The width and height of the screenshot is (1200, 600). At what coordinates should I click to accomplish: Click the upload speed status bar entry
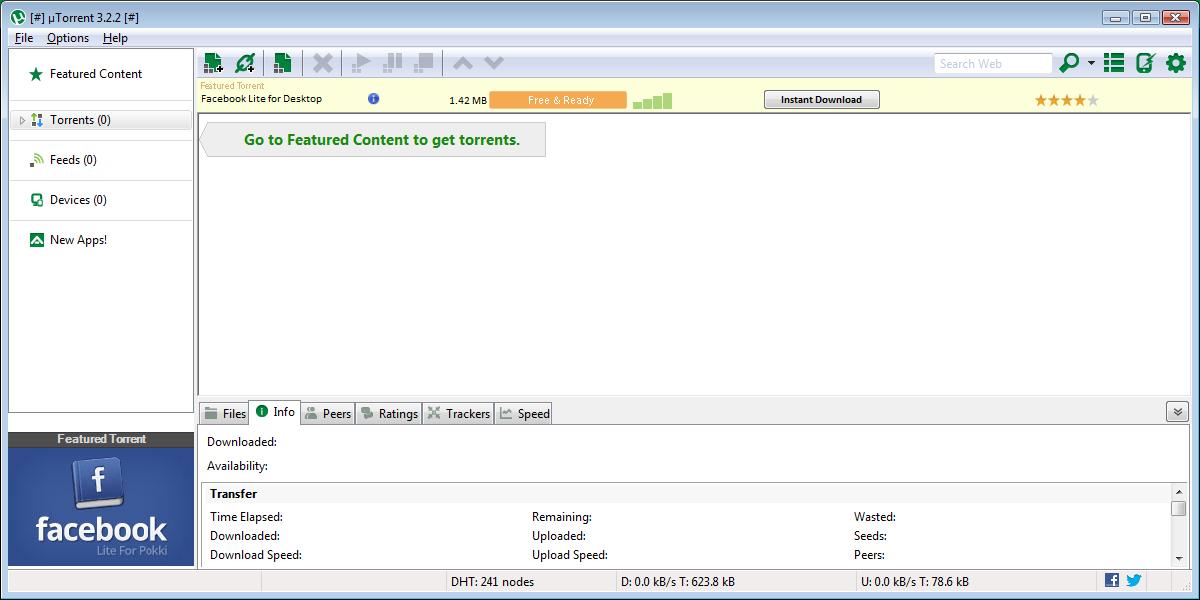click(914, 581)
